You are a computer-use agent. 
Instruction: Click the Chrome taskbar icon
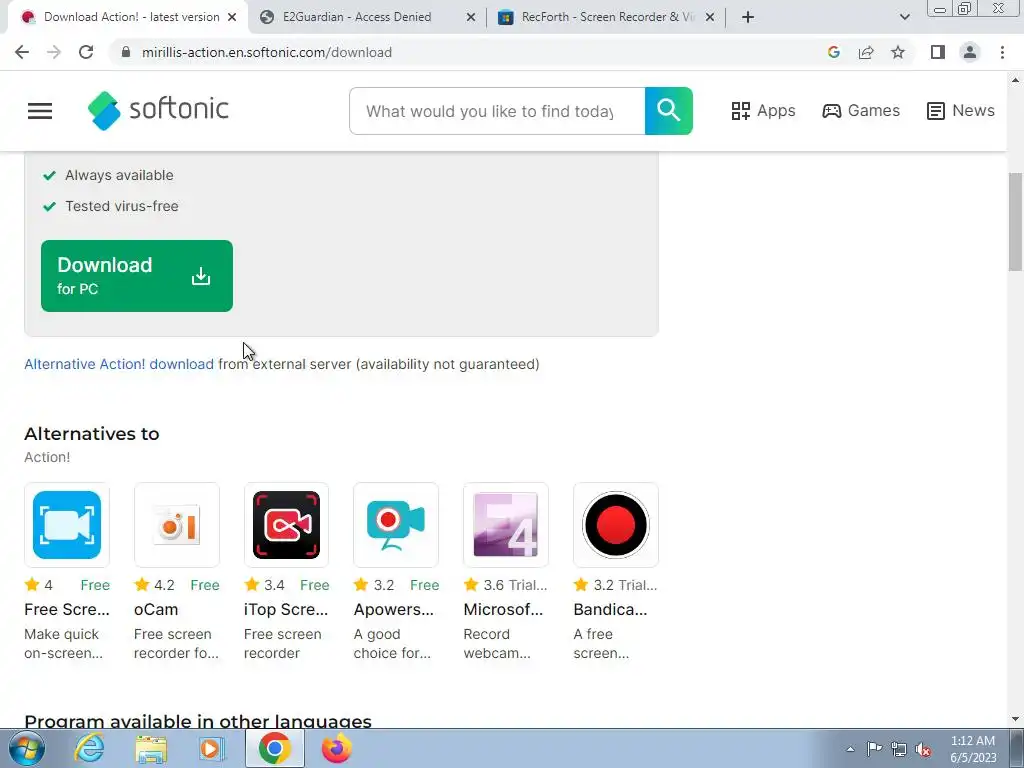click(x=274, y=748)
